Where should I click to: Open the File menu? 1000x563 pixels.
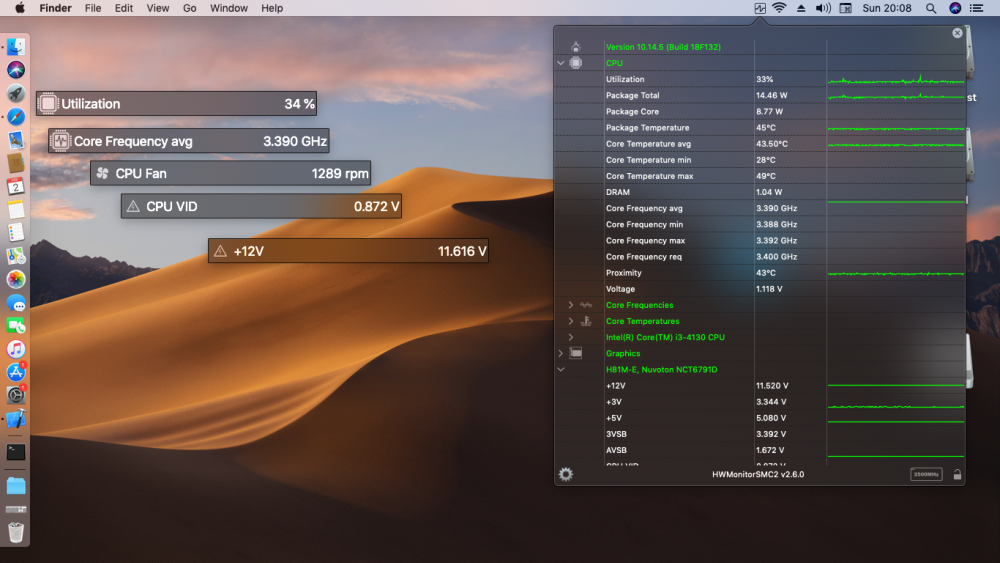(x=93, y=8)
